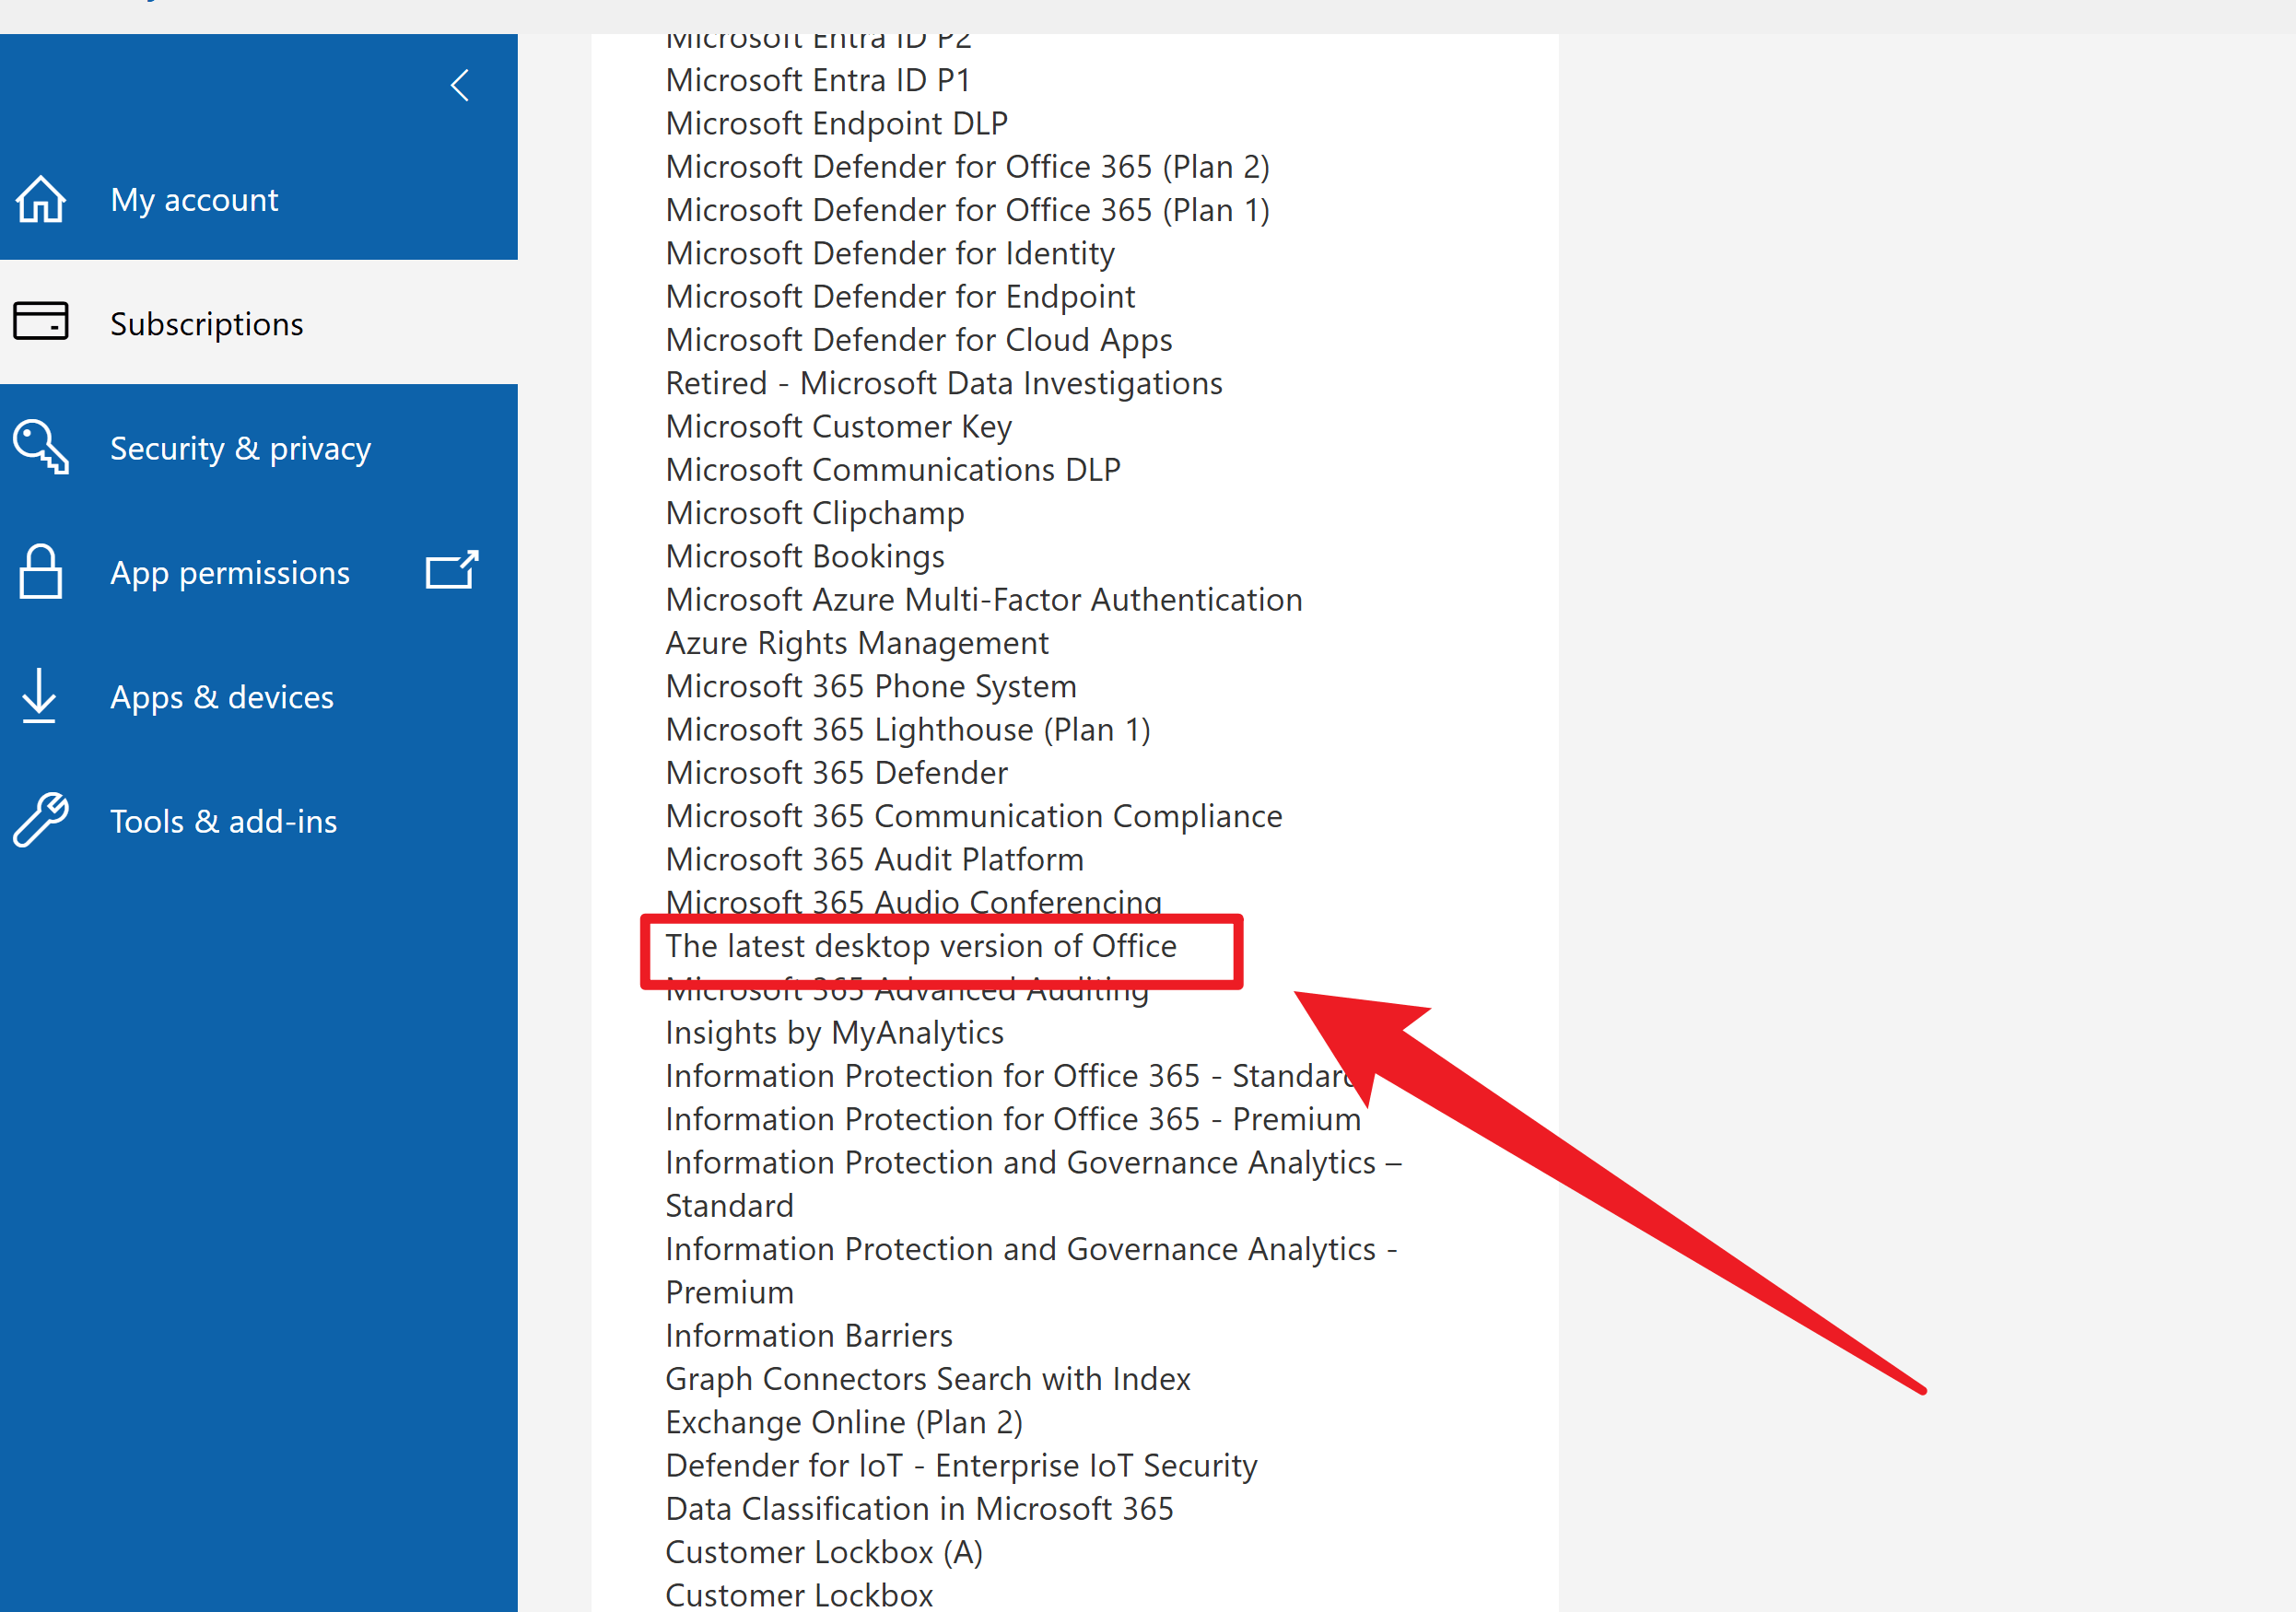Click the Apps & devices download icon
The width and height of the screenshot is (2296, 1612).
coord(39,696)
